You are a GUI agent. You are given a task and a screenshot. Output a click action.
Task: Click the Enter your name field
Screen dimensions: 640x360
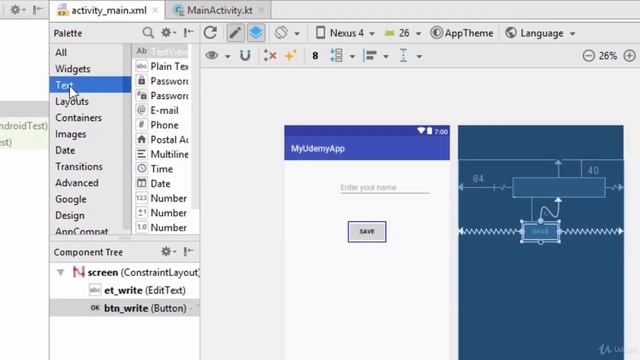coord(385,187)
